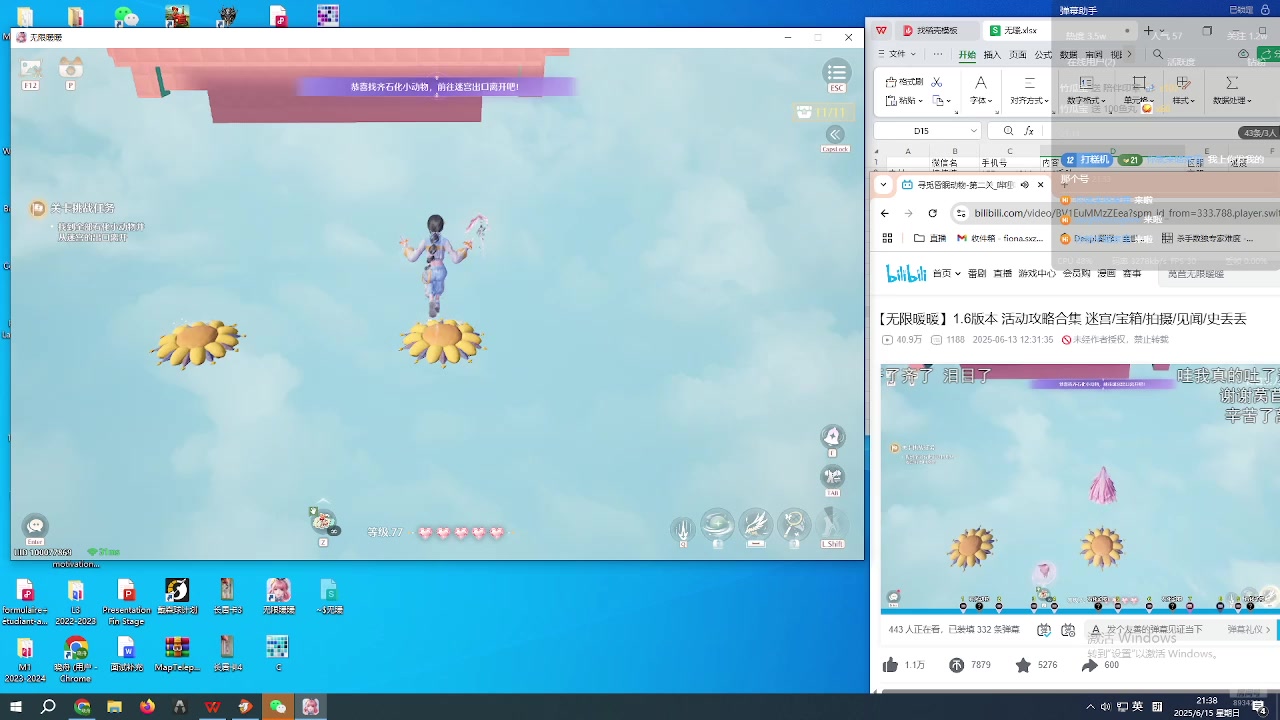1280x720 pixels.
Task: Open the 直播 bookmarks folder
Action: [930, 238]
